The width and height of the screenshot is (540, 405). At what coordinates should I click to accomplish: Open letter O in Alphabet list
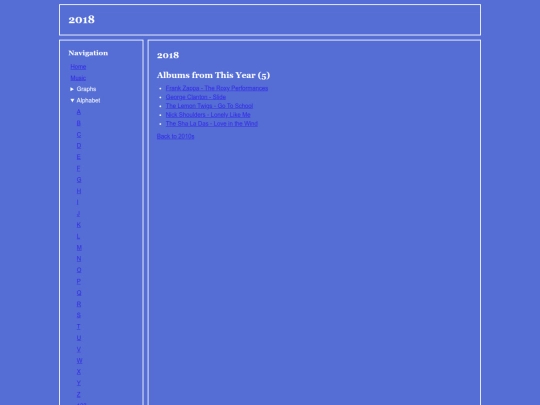tap(79, 270)
